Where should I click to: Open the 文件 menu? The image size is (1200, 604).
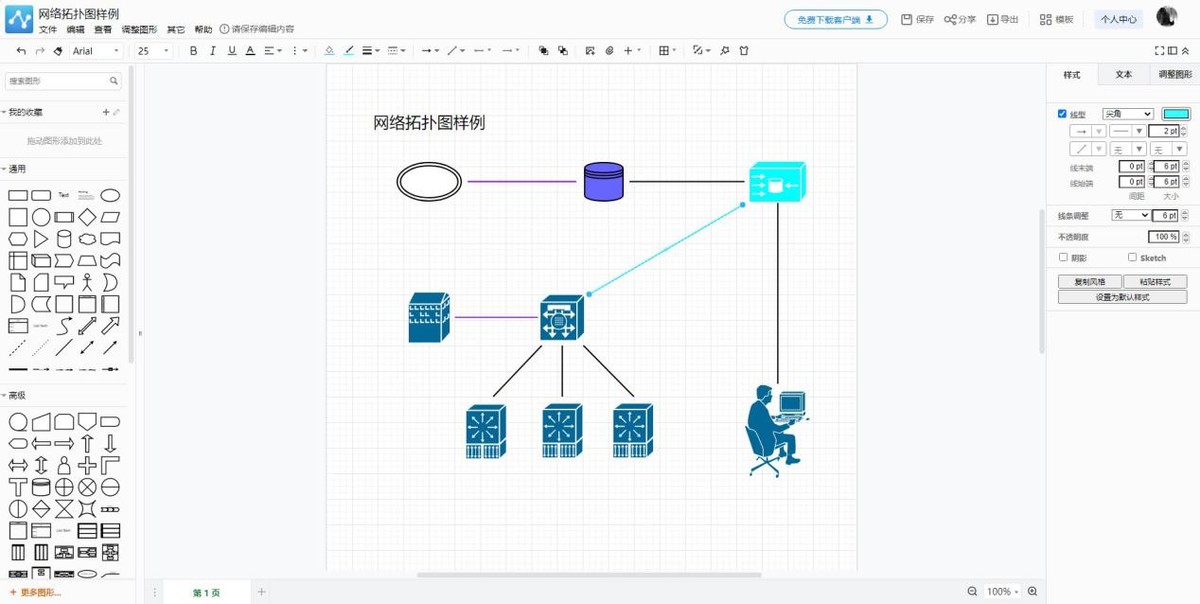point(48,29)
